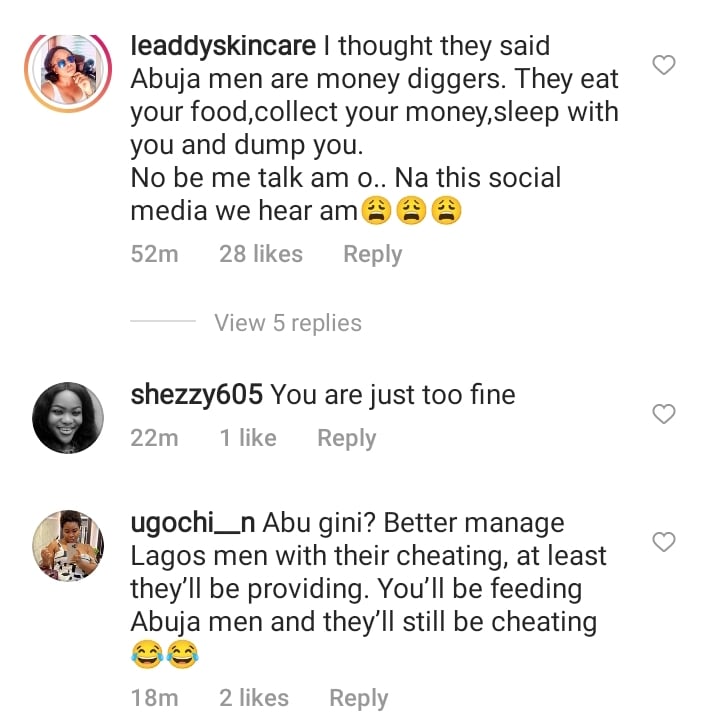Tap the 22m timestamp
The image size is (720, 716).
pyautogui.click(x=155, y=438)
